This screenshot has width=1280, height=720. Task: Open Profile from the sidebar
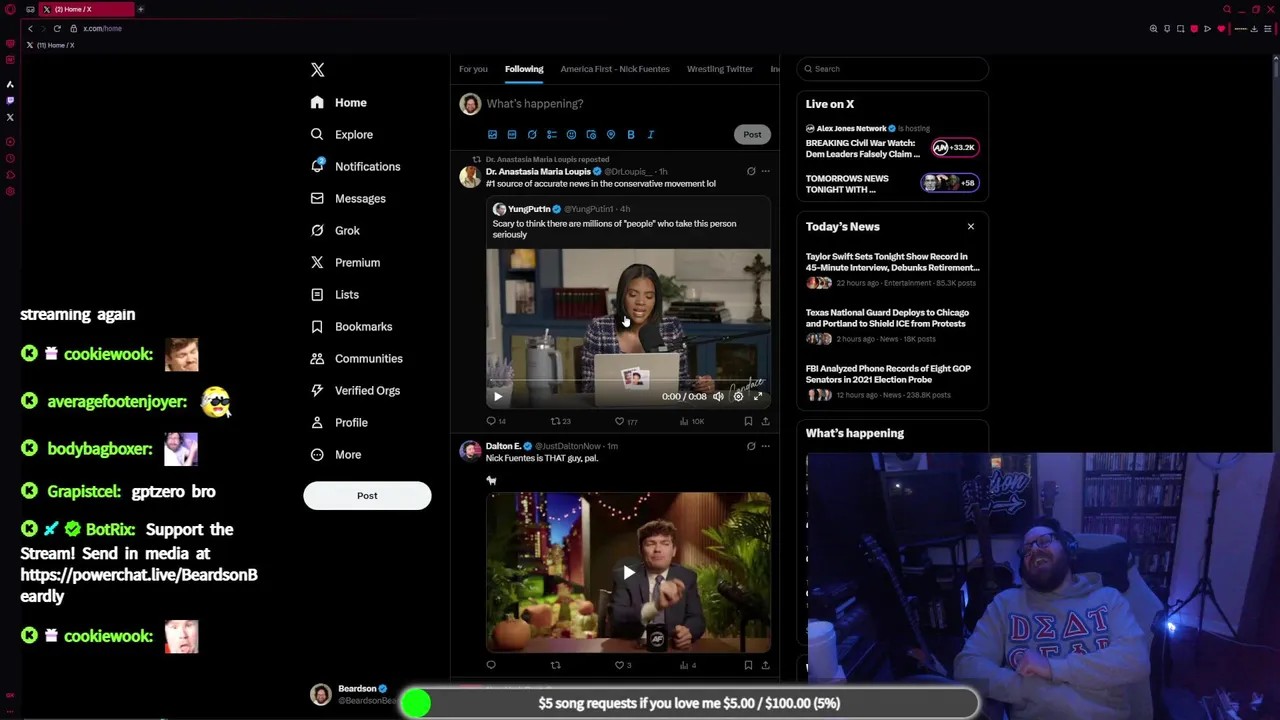click(x=339, y=423)
